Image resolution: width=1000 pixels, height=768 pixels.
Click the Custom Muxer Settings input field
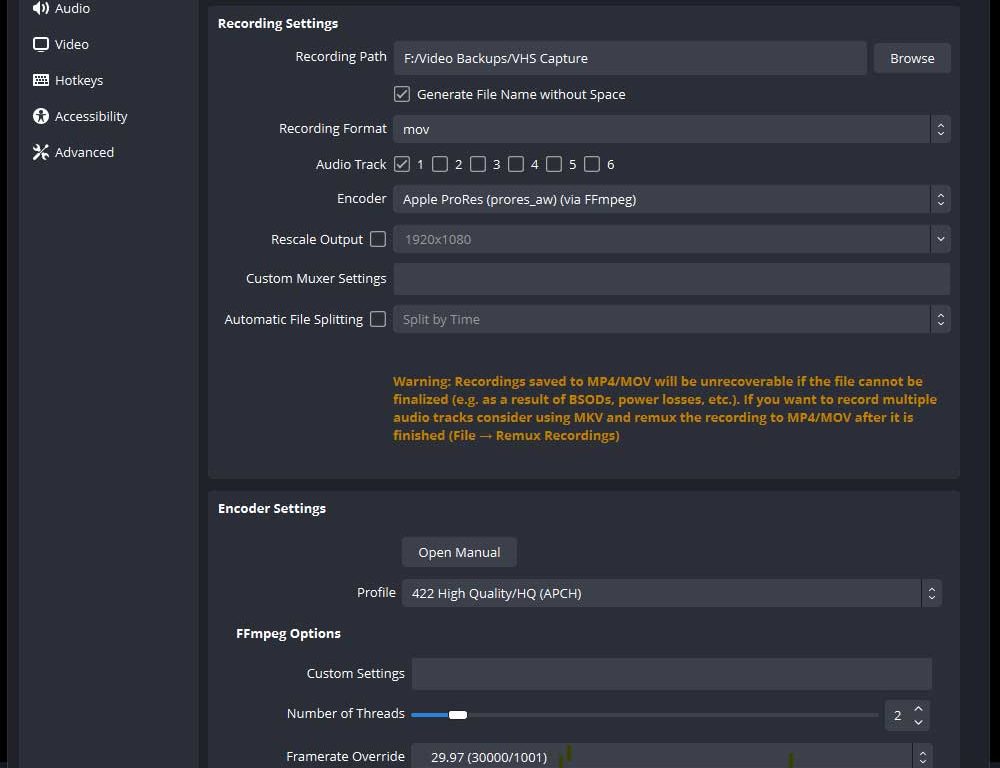click(670, 279)
